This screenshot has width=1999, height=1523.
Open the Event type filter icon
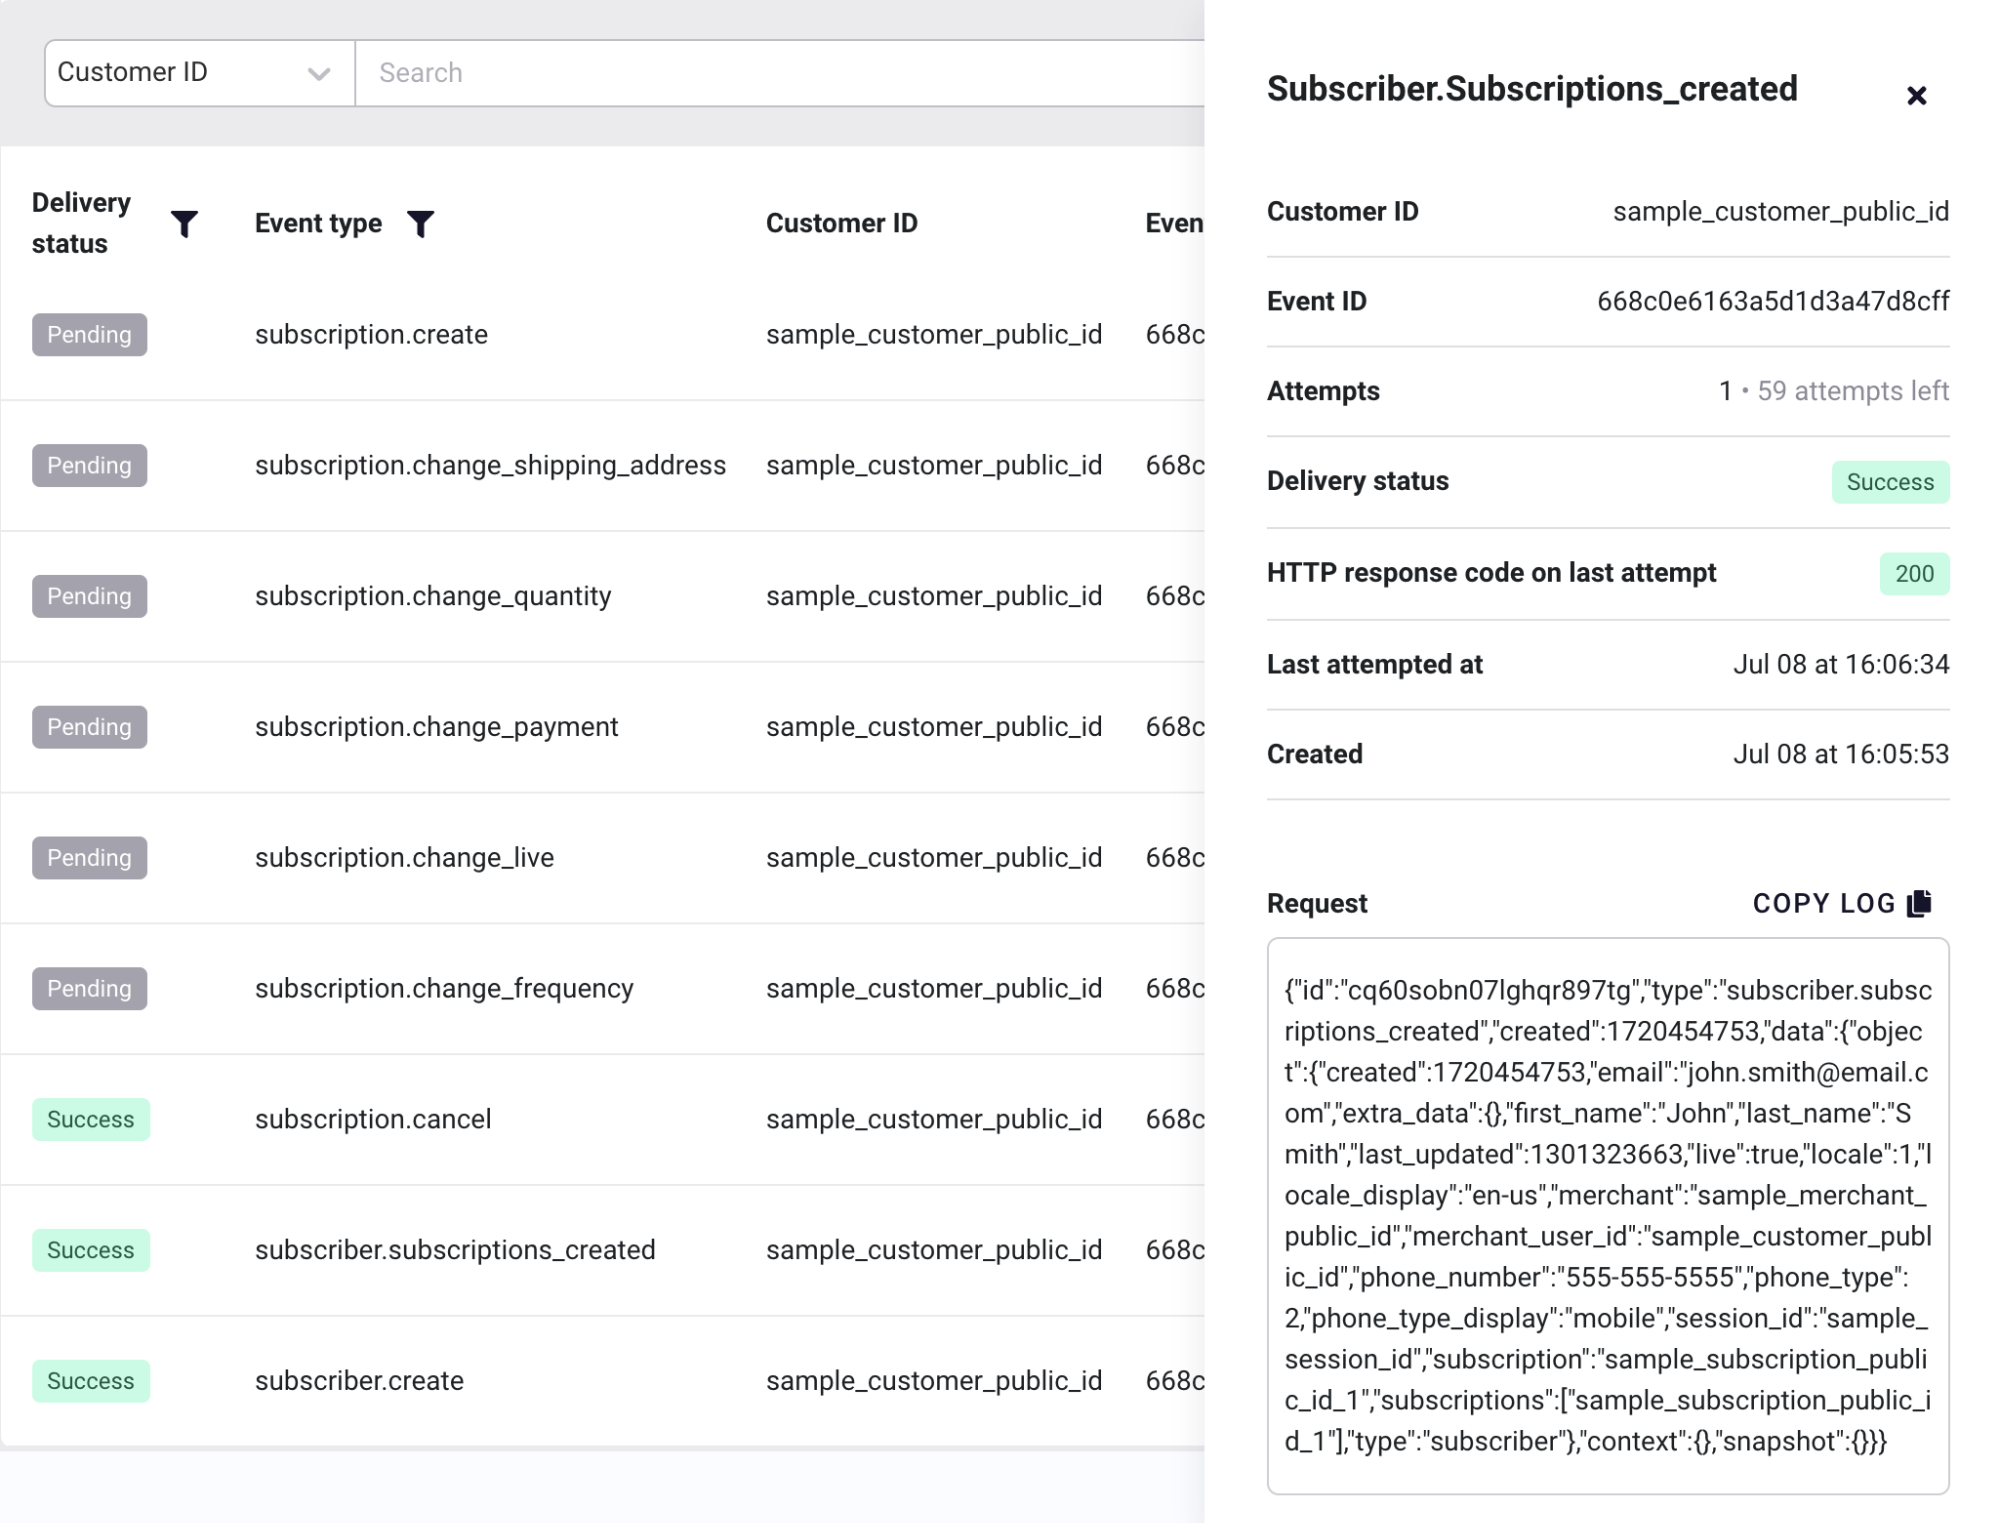point(421,224)
